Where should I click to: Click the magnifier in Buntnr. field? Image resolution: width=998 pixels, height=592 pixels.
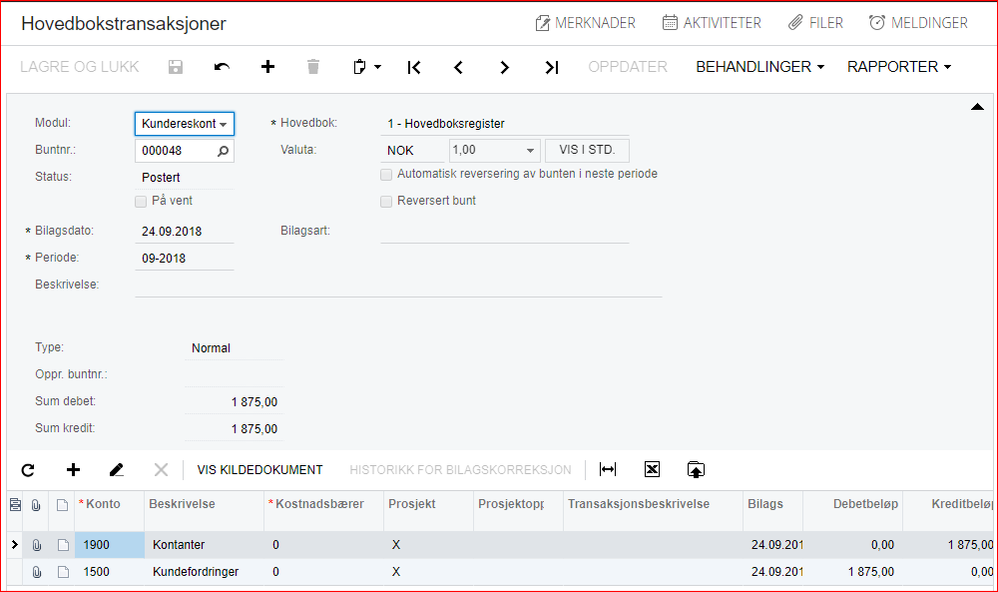(223, 151)
